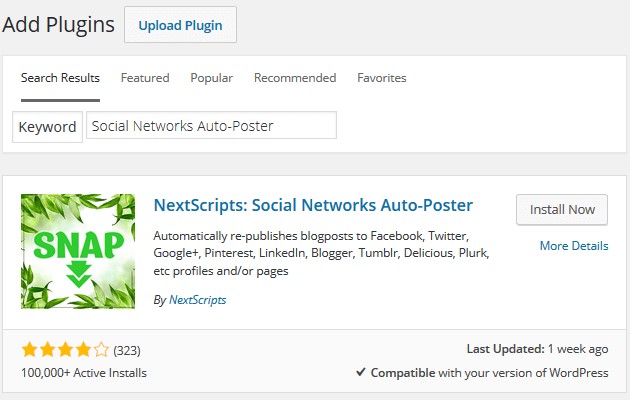Viewport: 630px width, 400px height.
Task: Go to the Popular tab
Action: tap(211, 78)
